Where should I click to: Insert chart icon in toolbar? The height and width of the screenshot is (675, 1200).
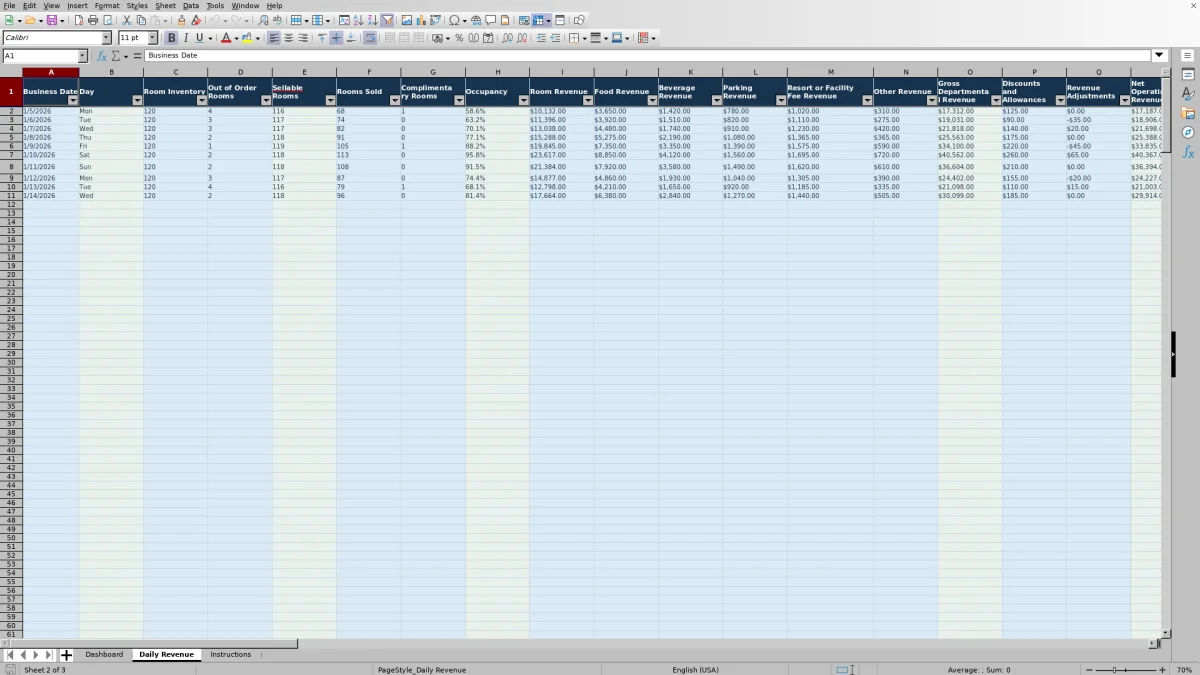tap(420, 20)
